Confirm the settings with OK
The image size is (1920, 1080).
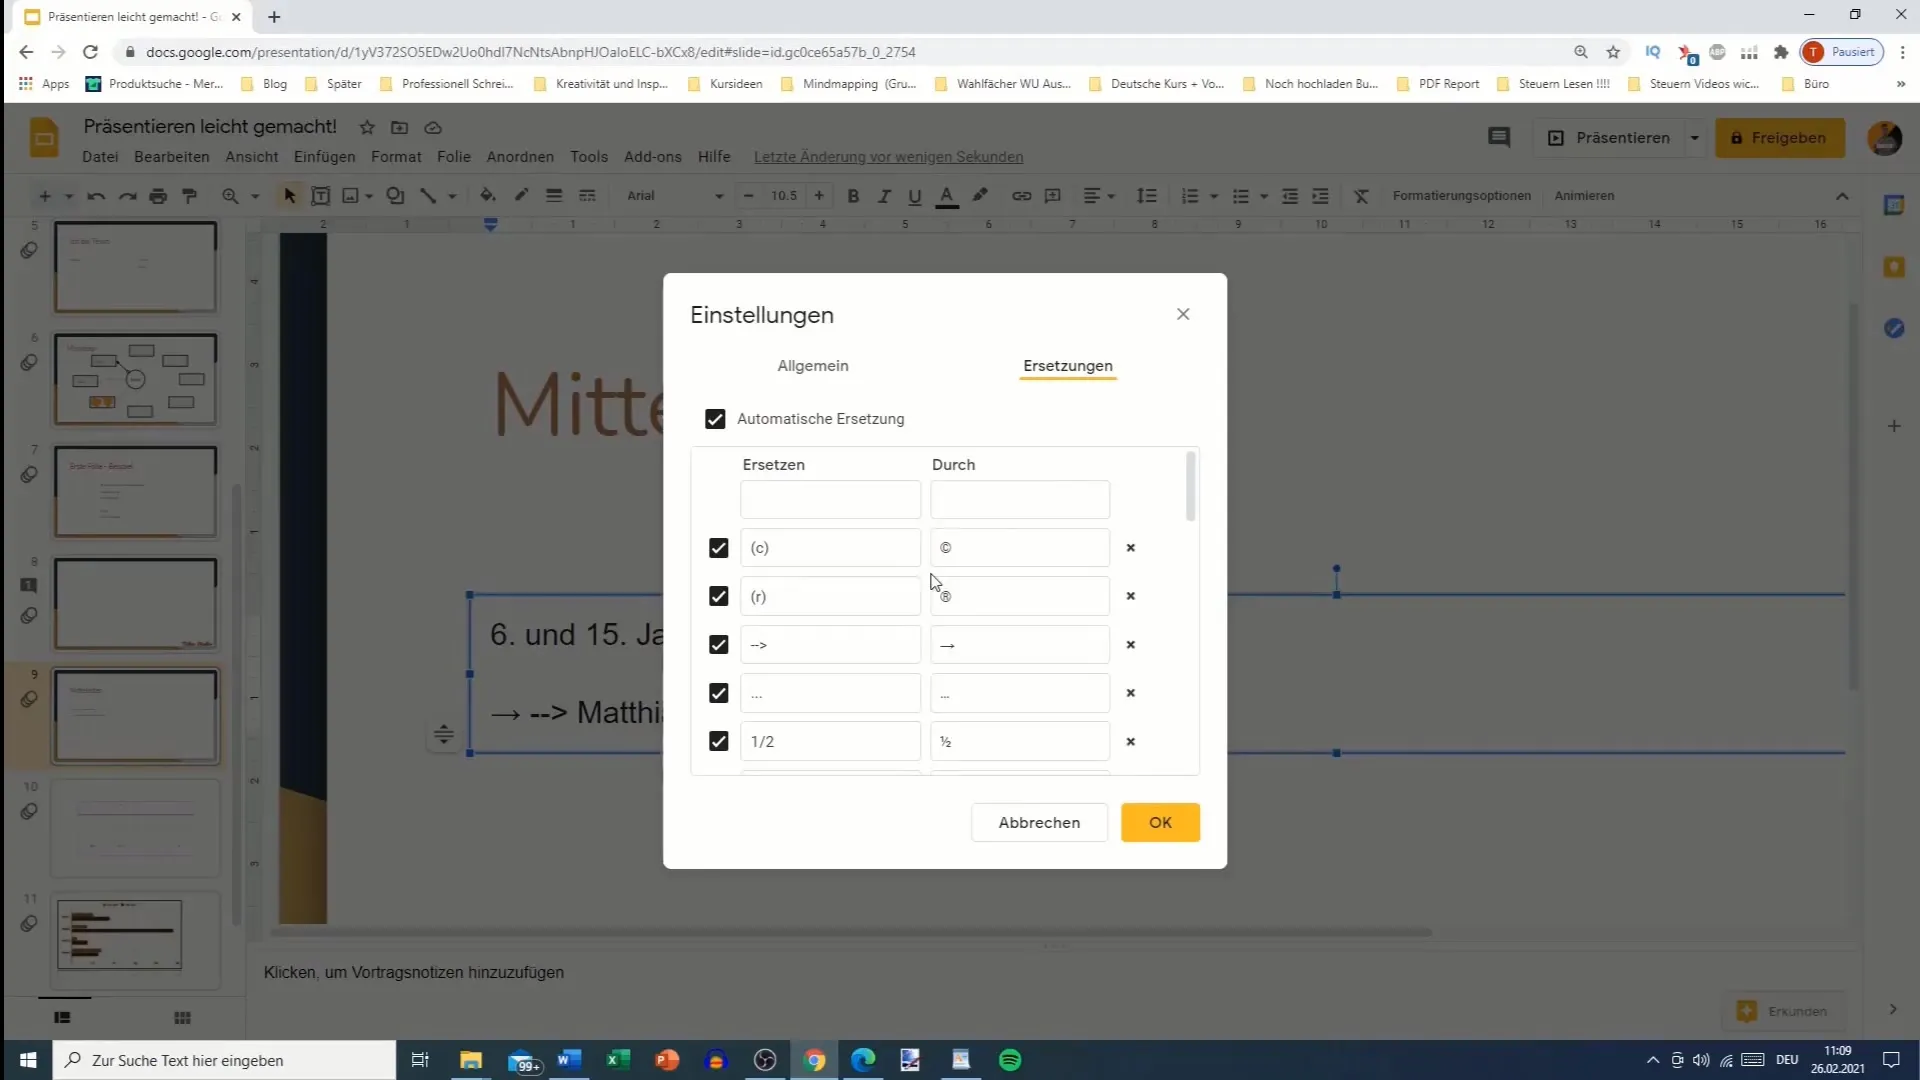[1160, 822]
